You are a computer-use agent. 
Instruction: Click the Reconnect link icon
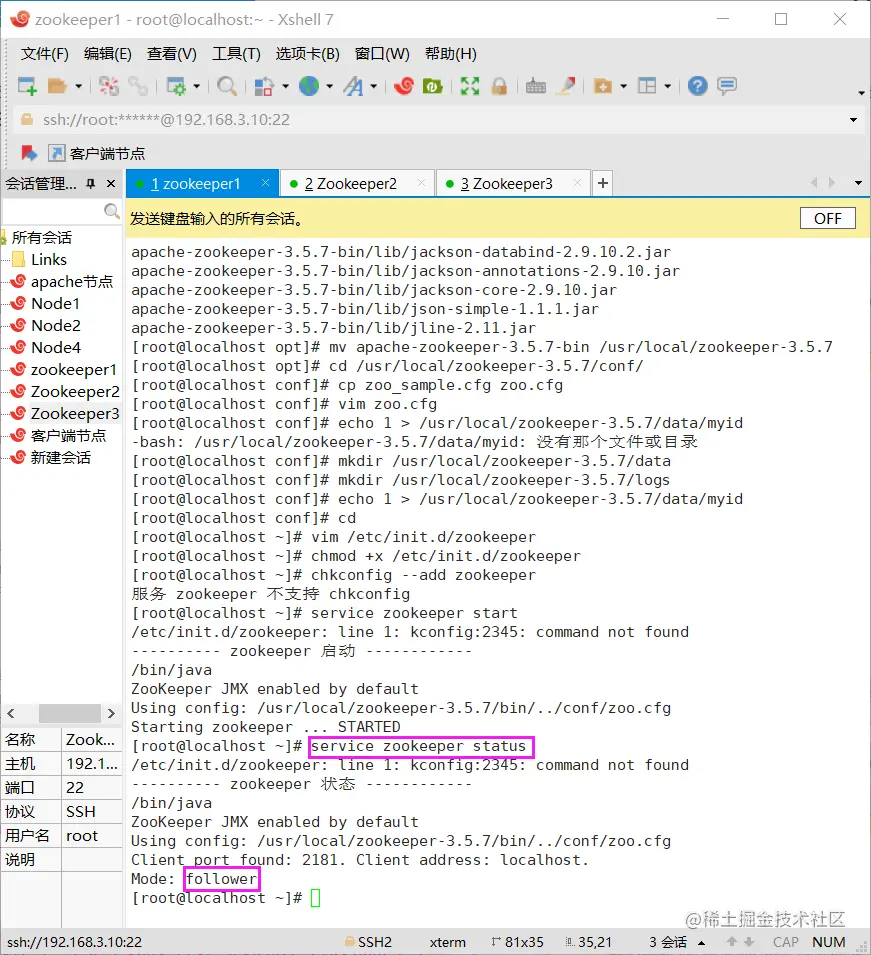click(139, 86)
